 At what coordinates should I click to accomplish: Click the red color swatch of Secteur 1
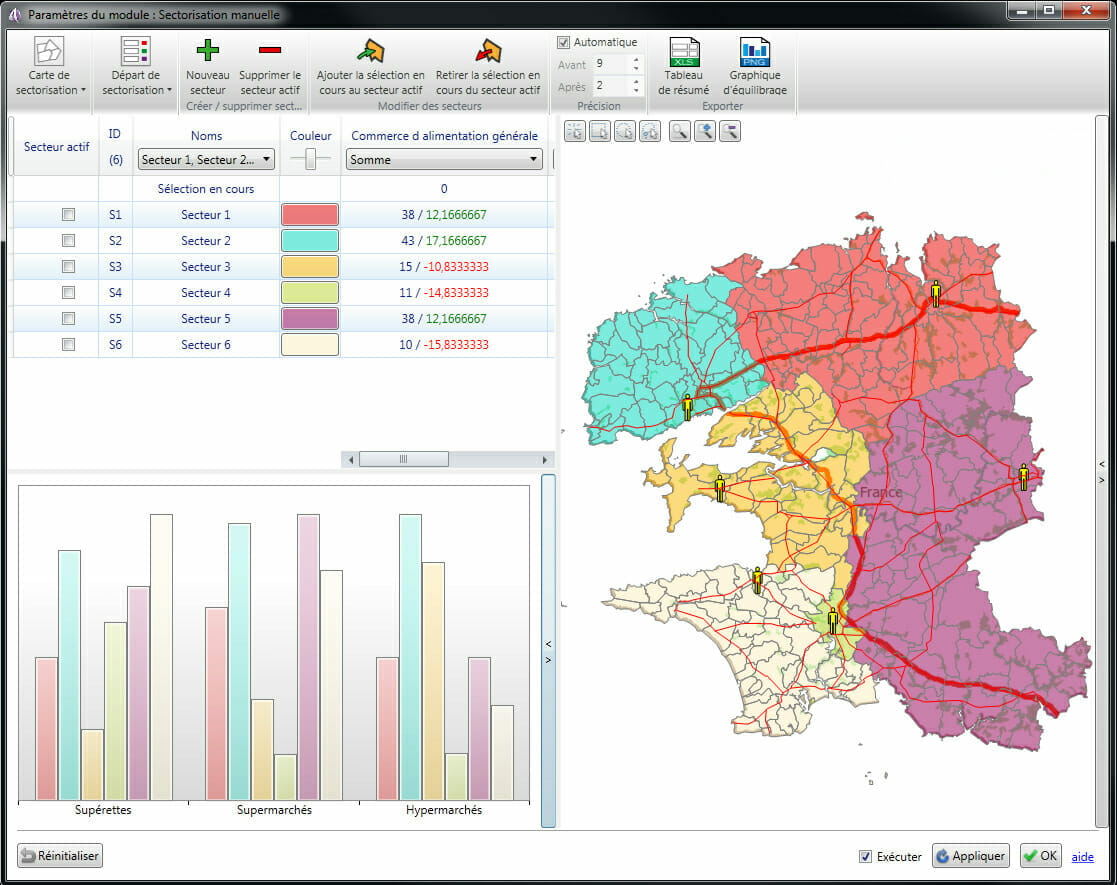click(x=310, y=214)
